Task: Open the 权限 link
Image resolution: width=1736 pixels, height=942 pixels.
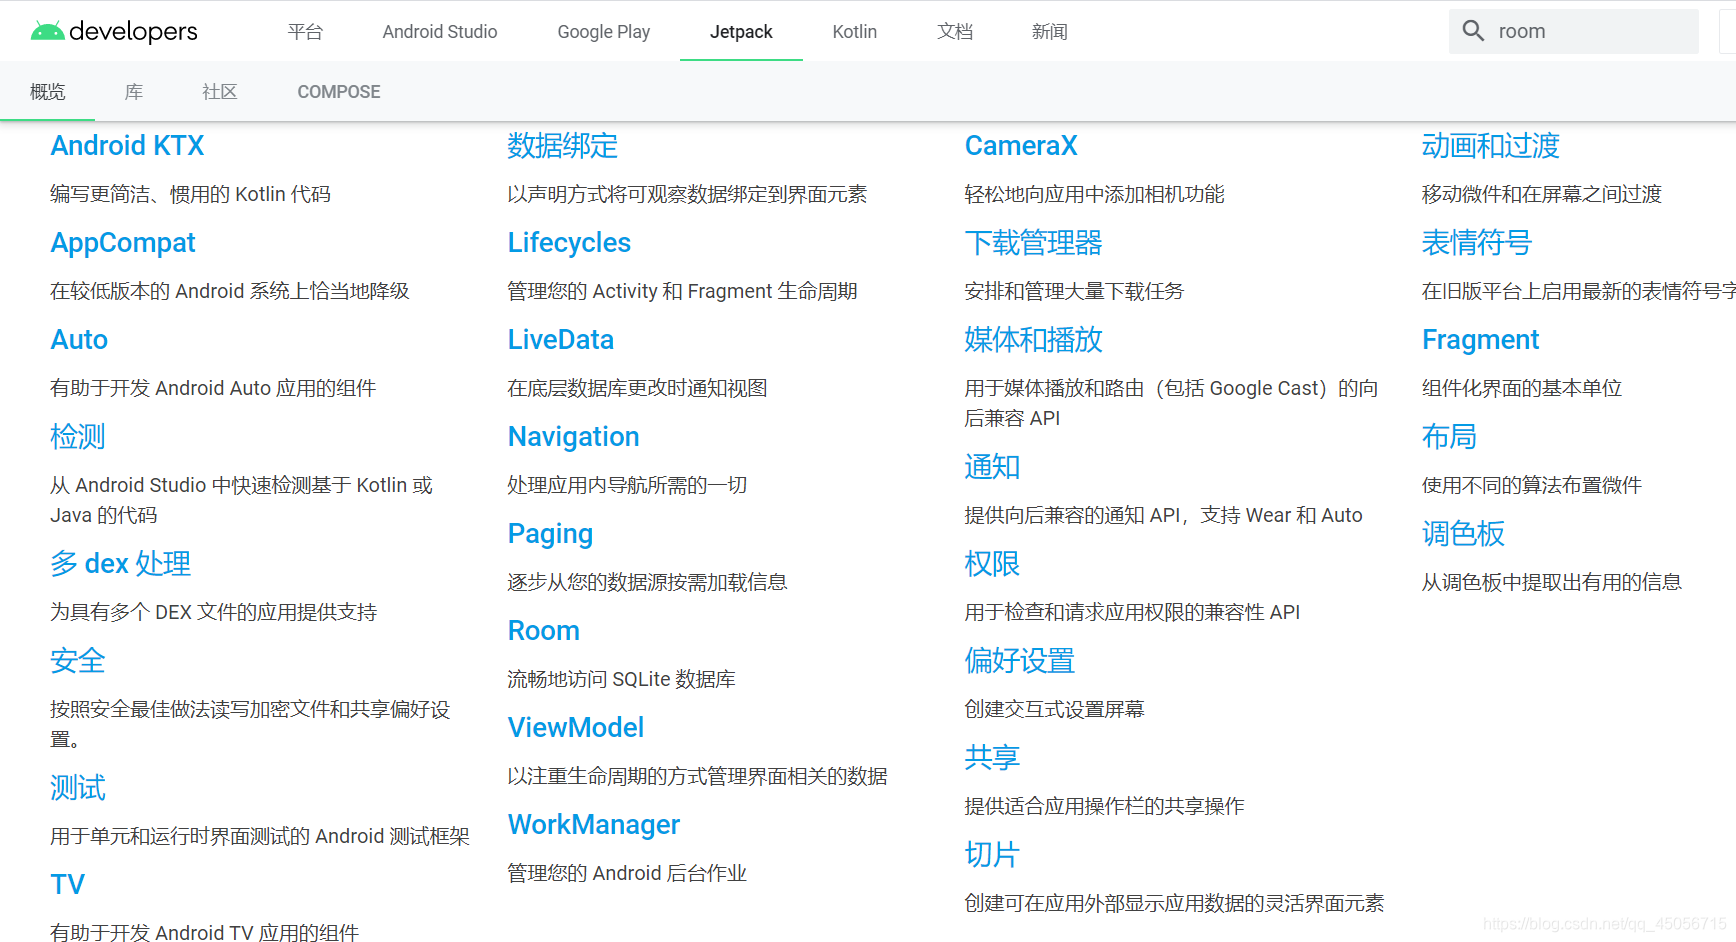Action: coord(992,564)
